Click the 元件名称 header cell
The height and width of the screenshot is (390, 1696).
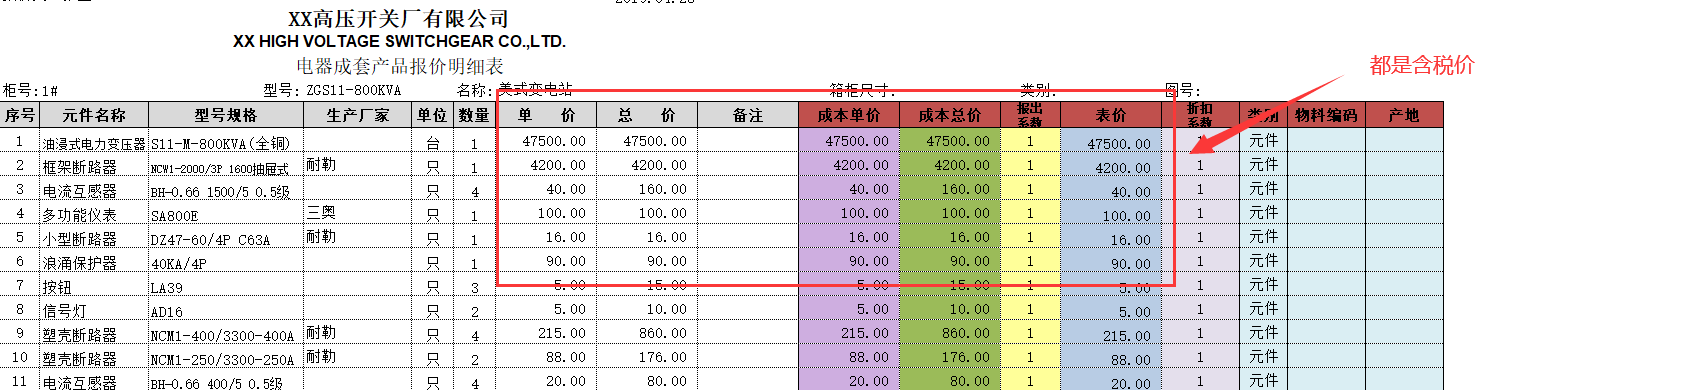[x=94, y=115]
